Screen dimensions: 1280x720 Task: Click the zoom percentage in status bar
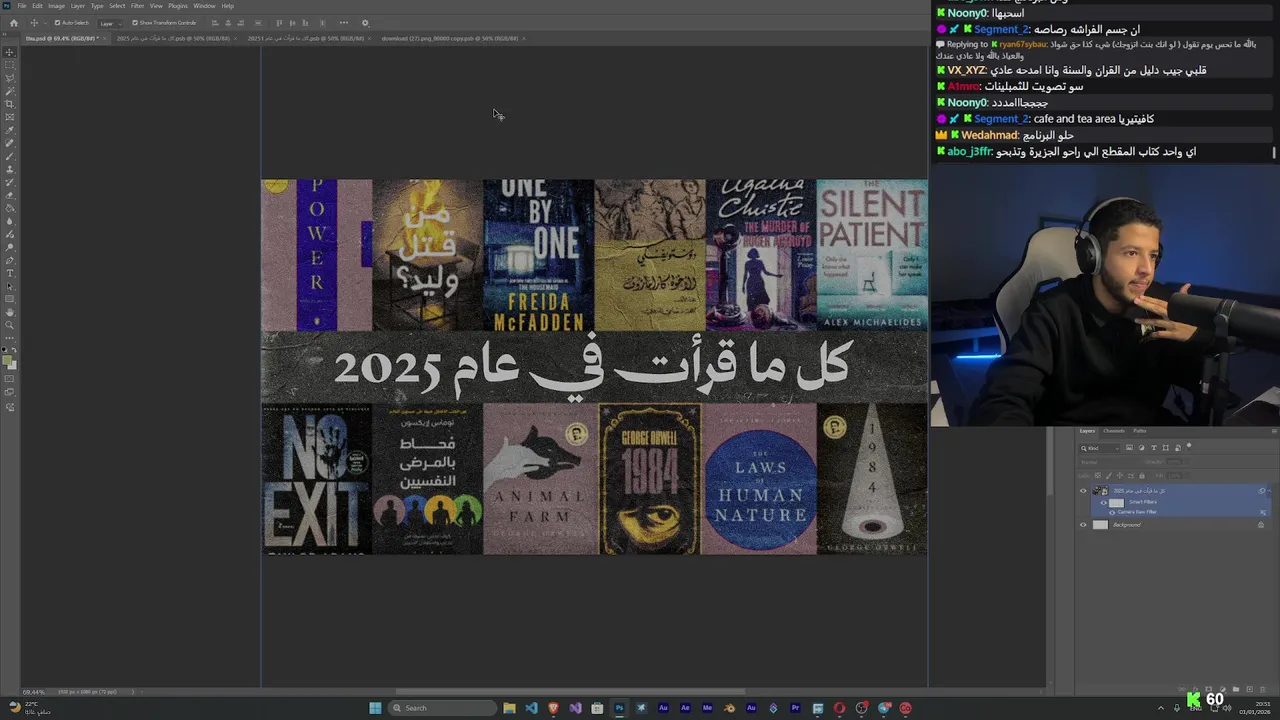[33, 692]
